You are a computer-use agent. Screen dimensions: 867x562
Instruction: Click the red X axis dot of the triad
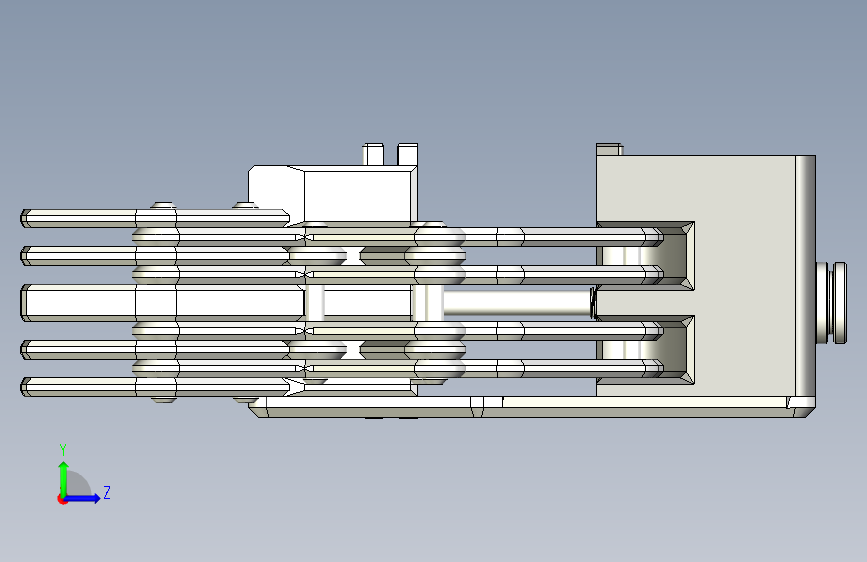tap(62, 500)
